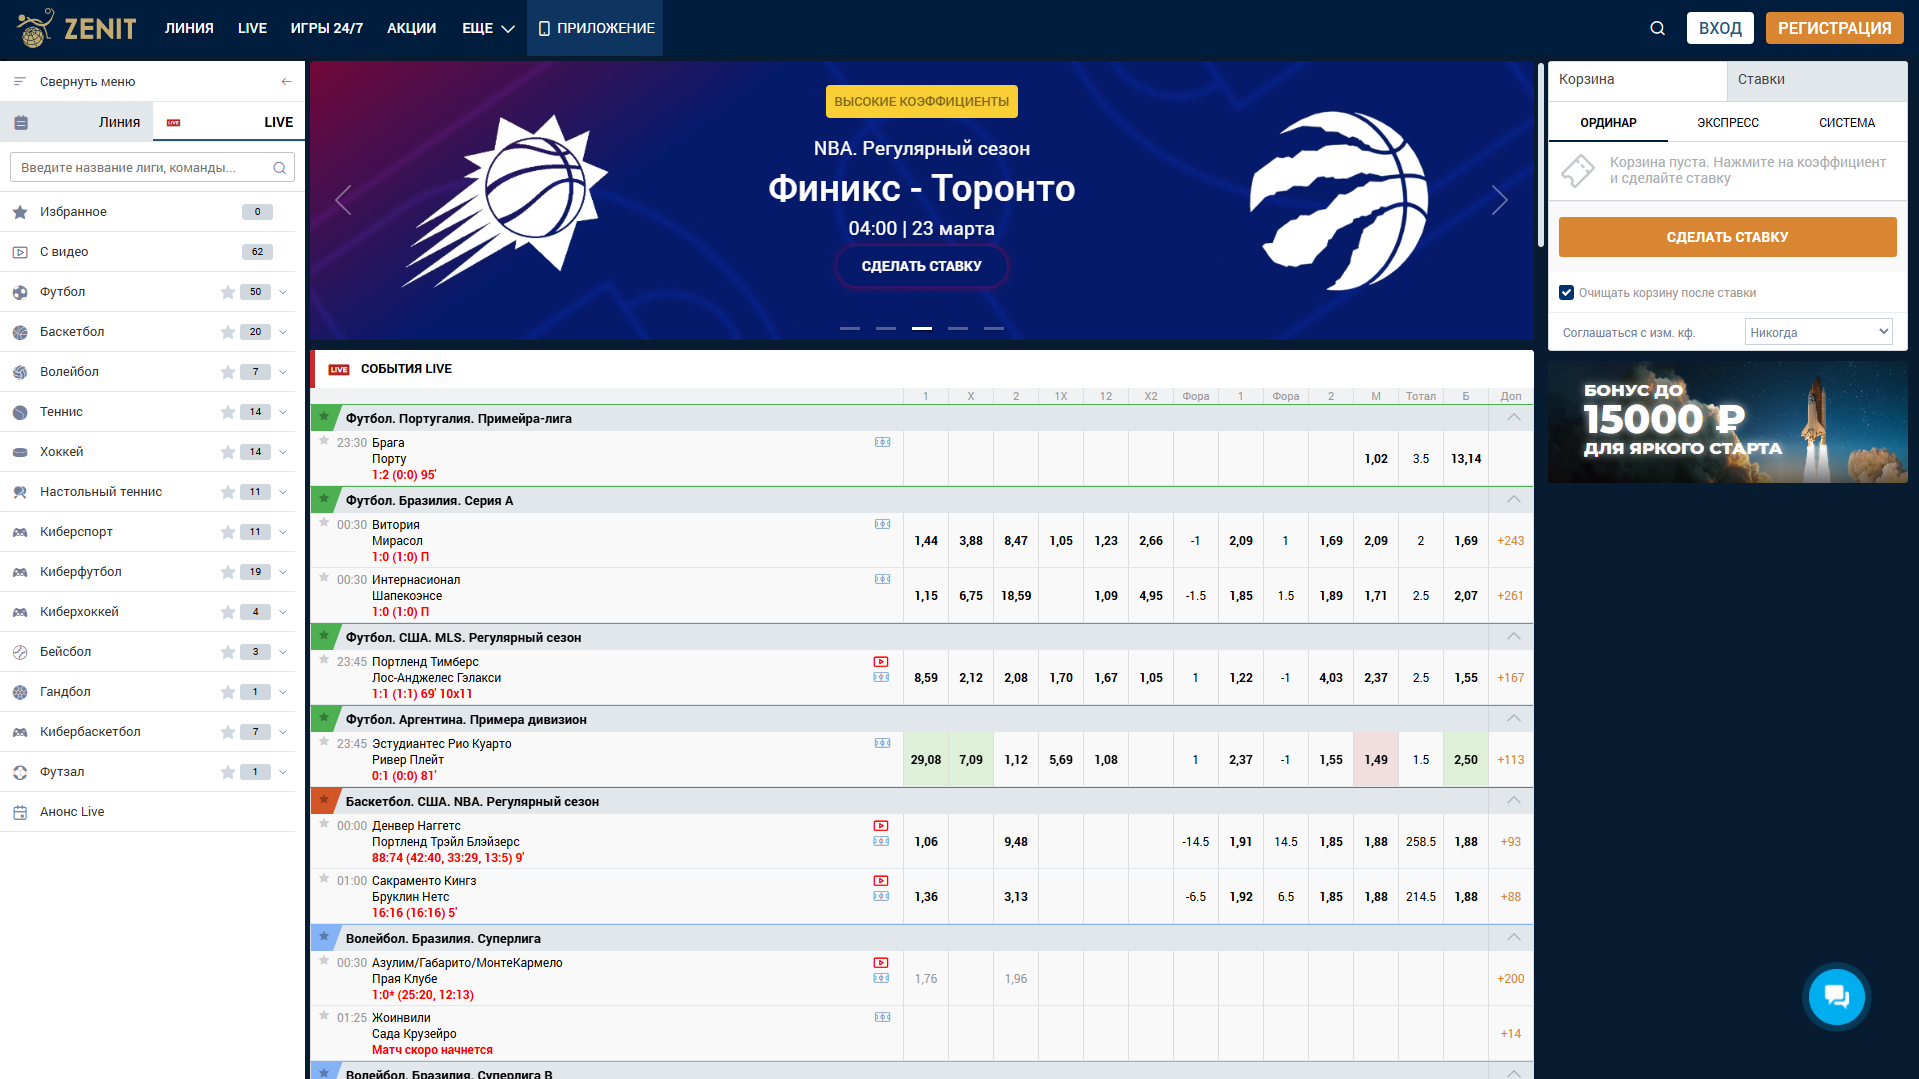Open more markets +243 for Vitoria match
1919x1079 pixels.
point(1510,541)
